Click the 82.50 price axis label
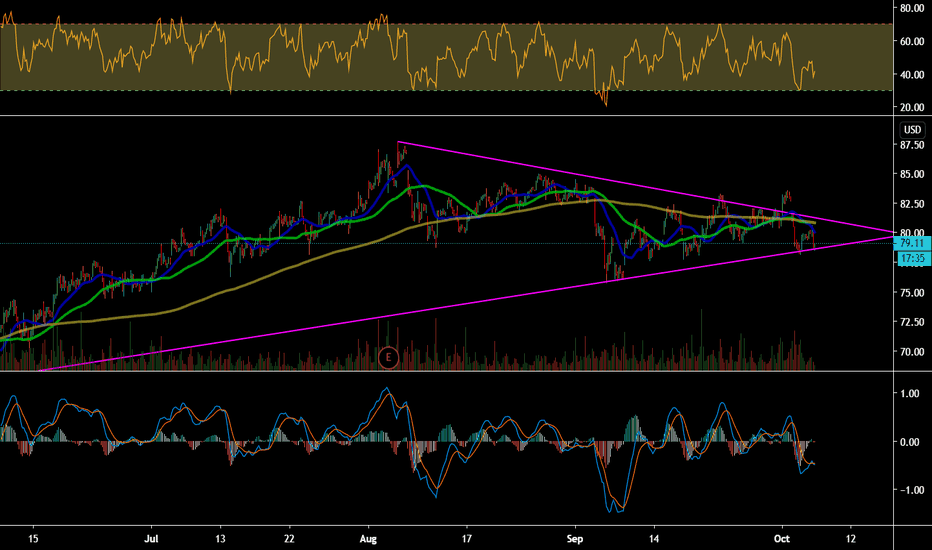The image size is (932, 550). 912,204
